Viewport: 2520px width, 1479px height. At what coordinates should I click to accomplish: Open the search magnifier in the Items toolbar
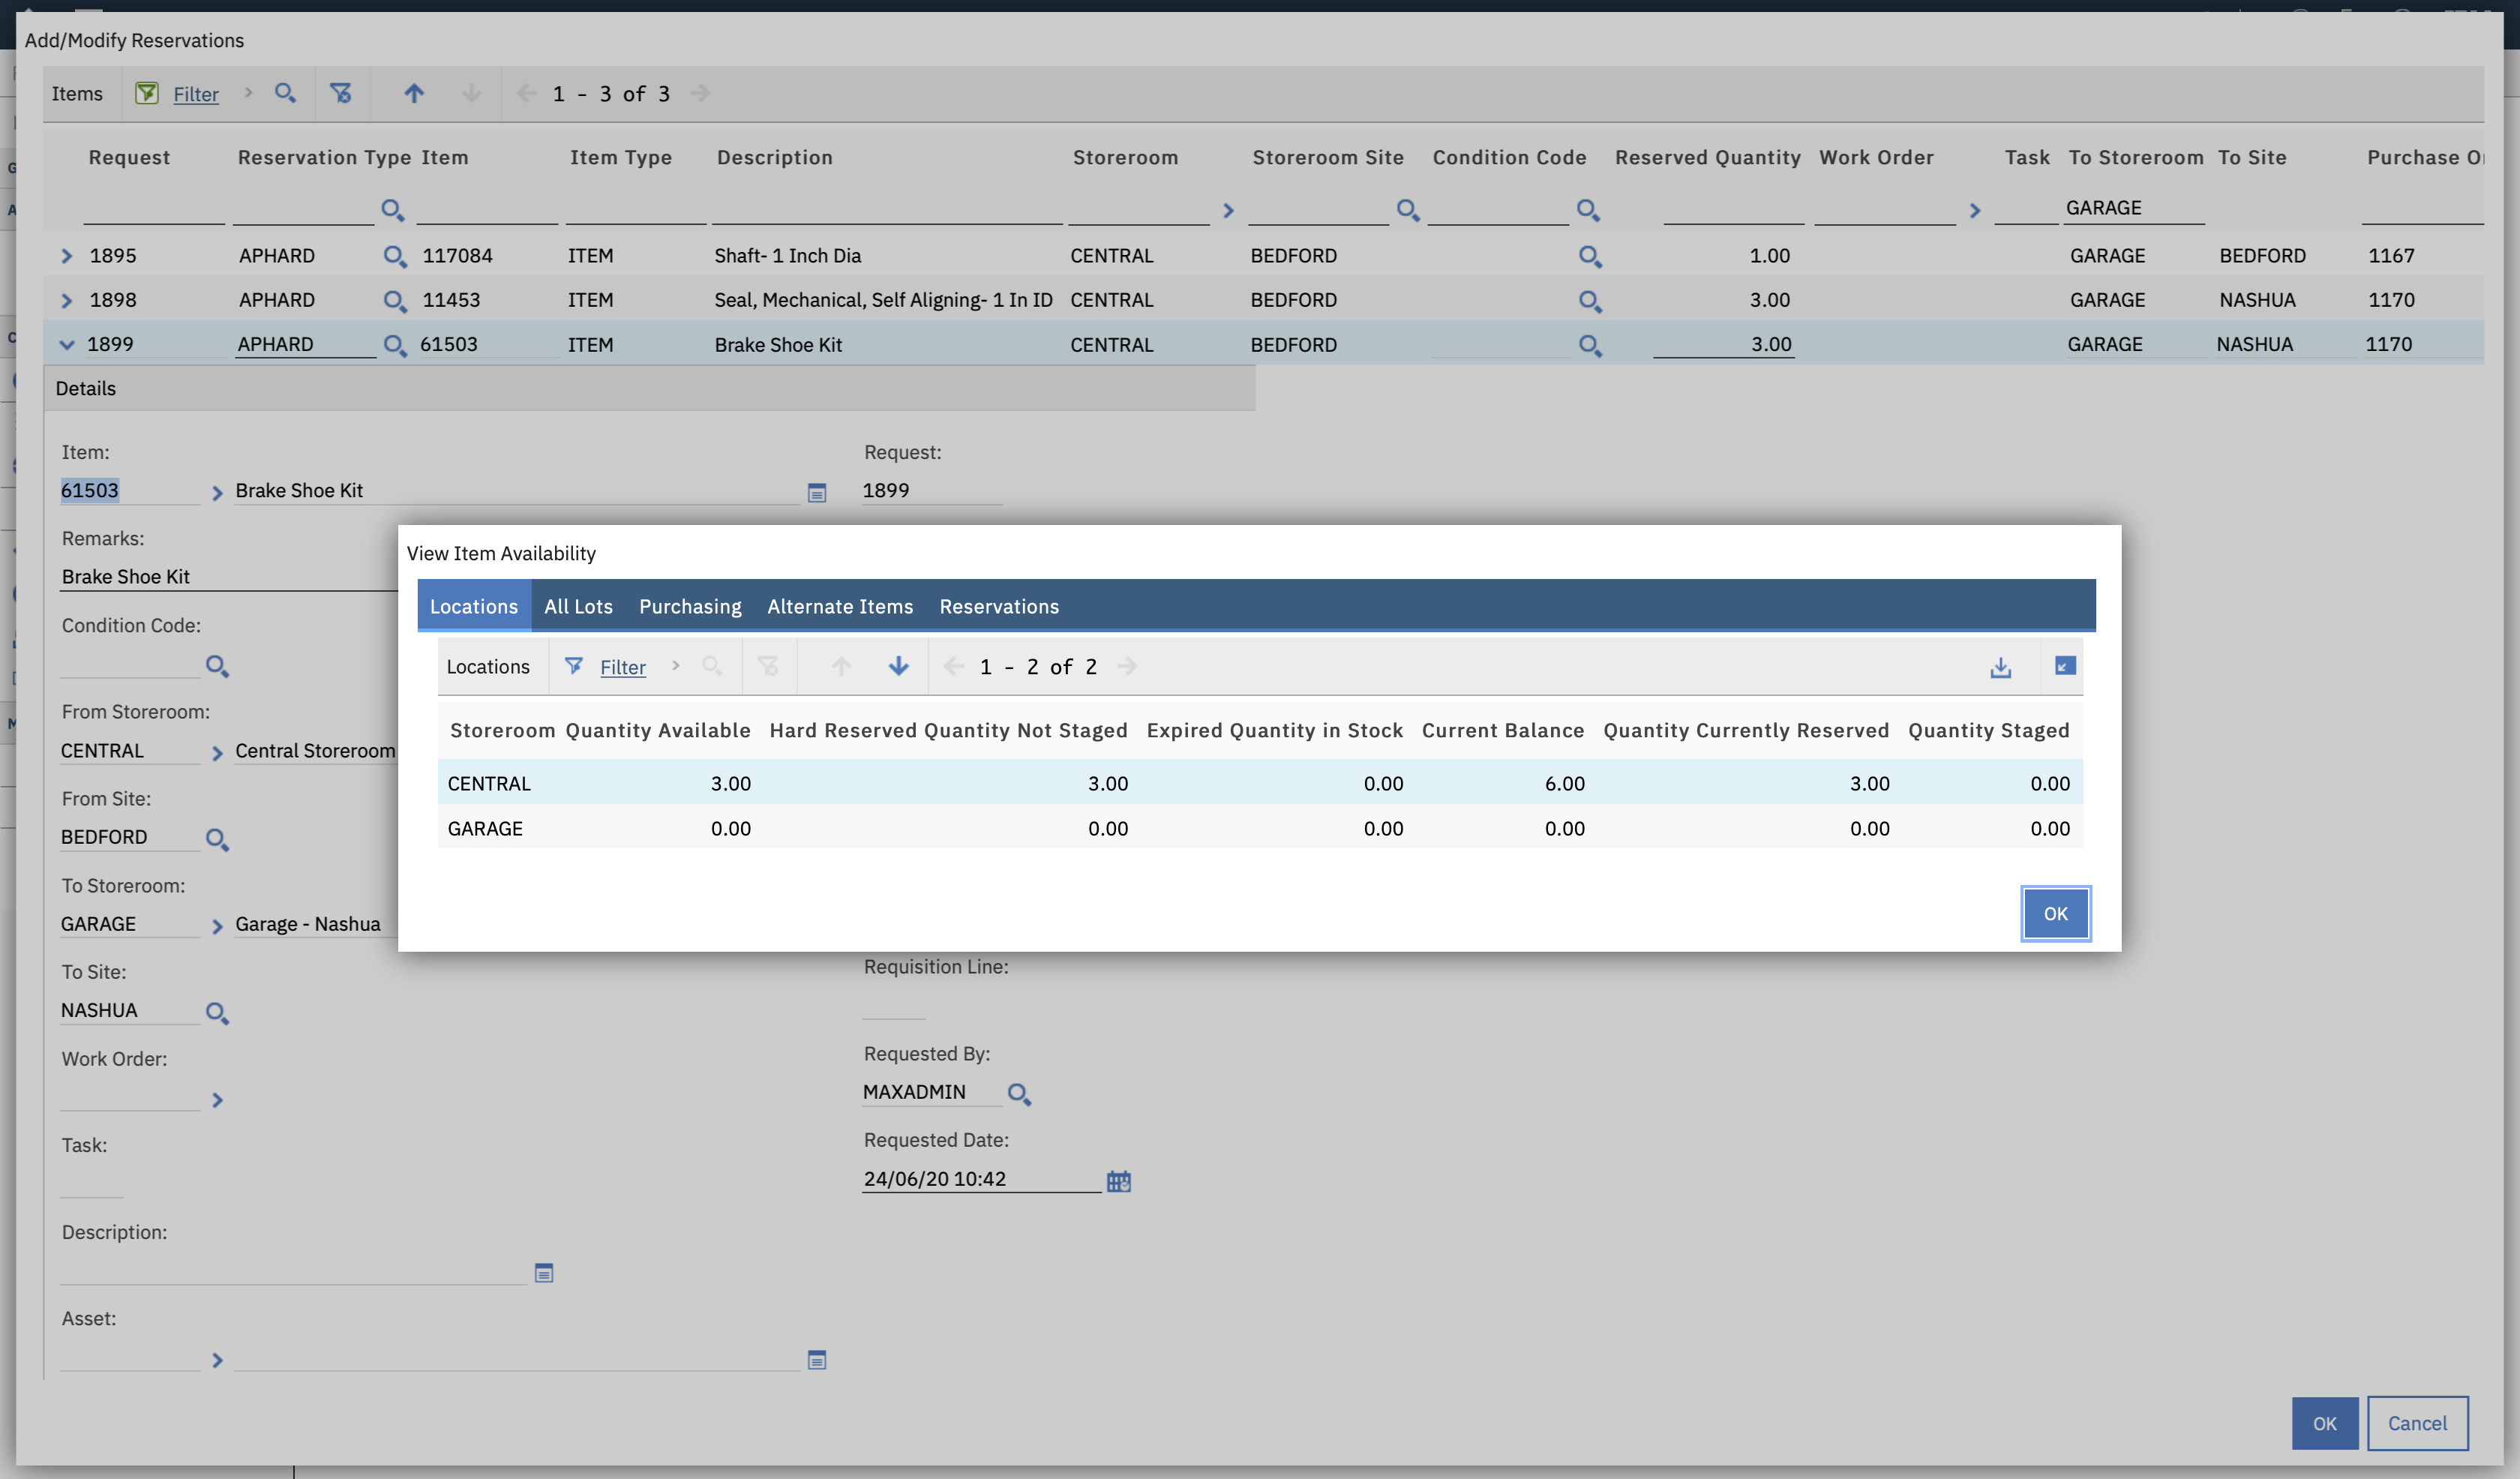[286, 93]
